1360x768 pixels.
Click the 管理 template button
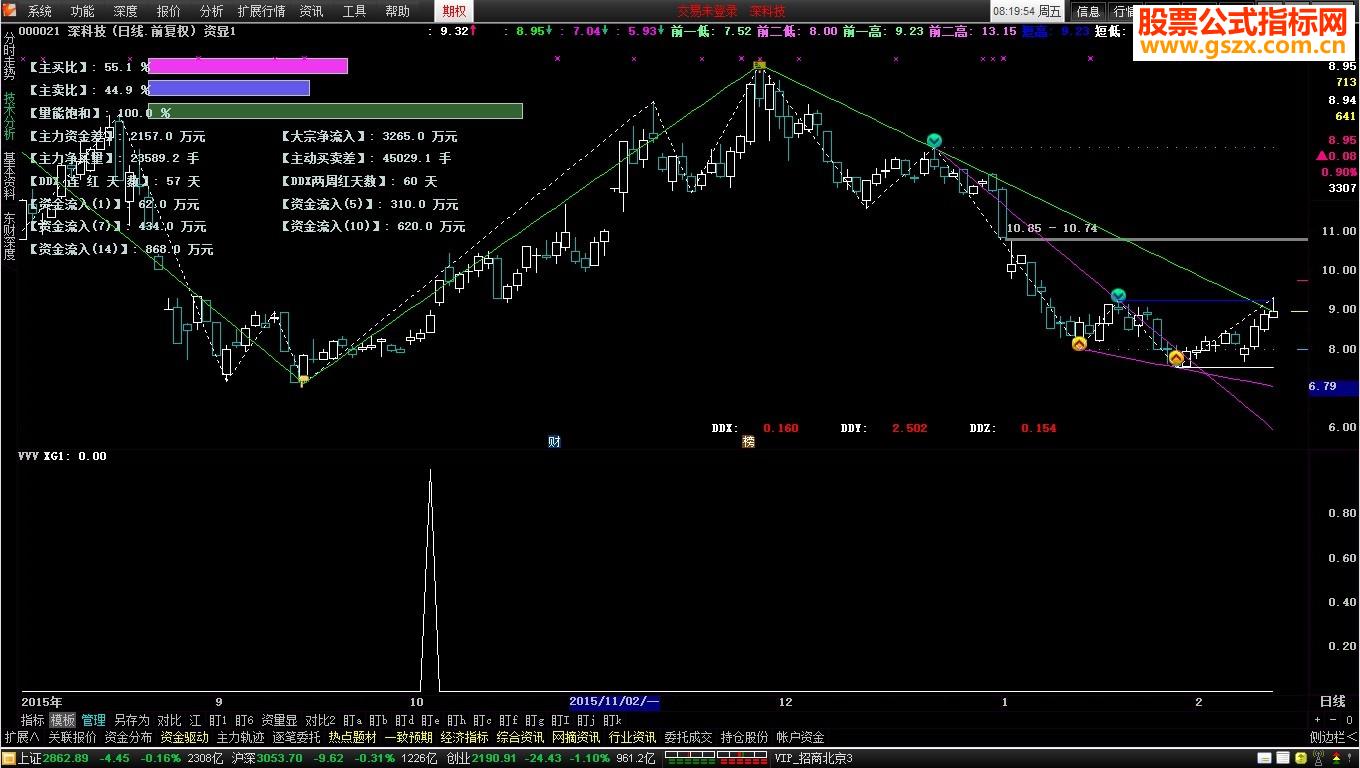pos(94,720)
